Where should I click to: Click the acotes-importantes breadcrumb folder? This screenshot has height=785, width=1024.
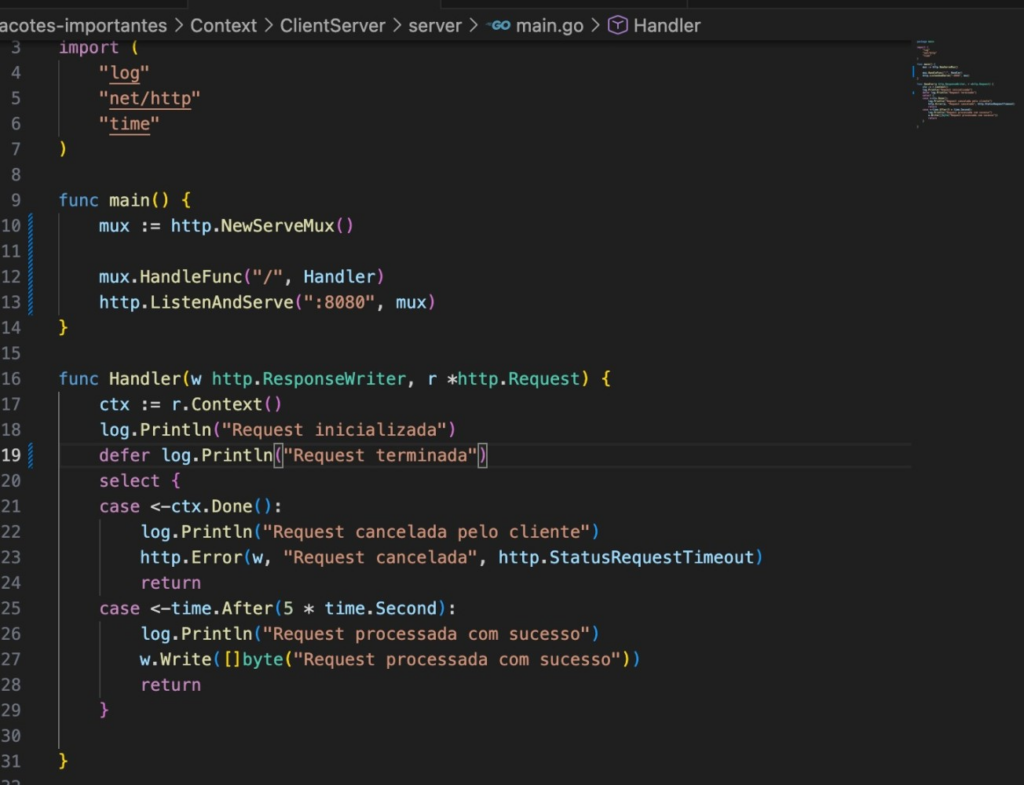pos(84,25)
